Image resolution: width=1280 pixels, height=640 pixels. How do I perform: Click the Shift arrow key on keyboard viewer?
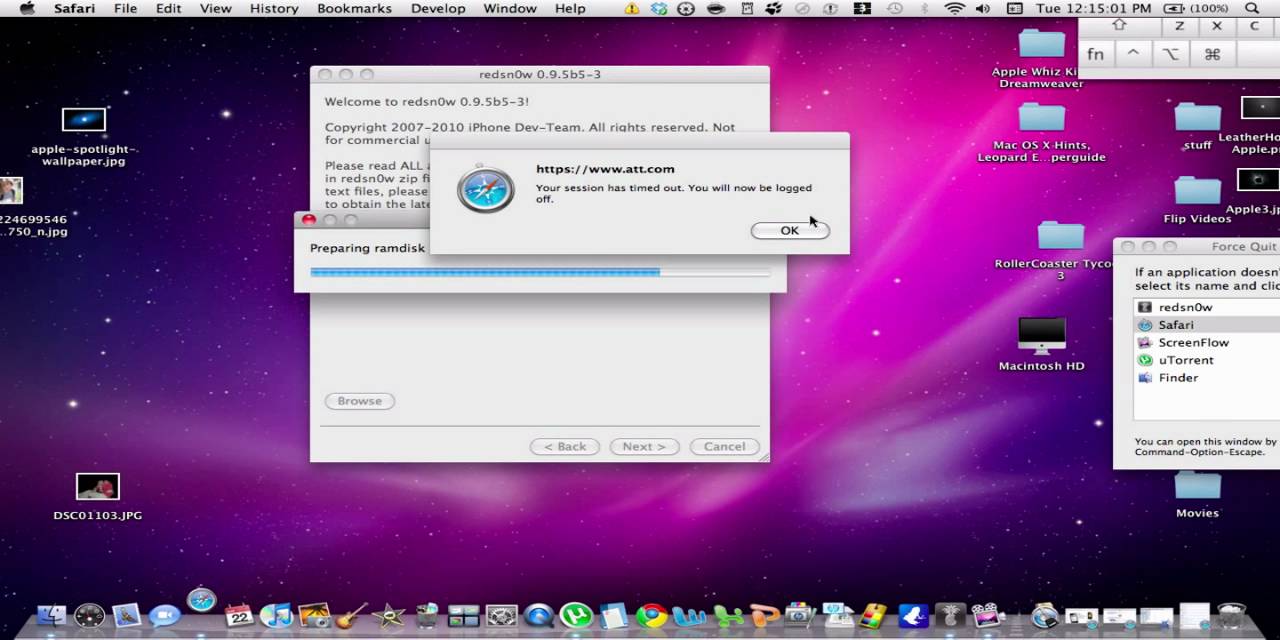tap(1119, 27)
